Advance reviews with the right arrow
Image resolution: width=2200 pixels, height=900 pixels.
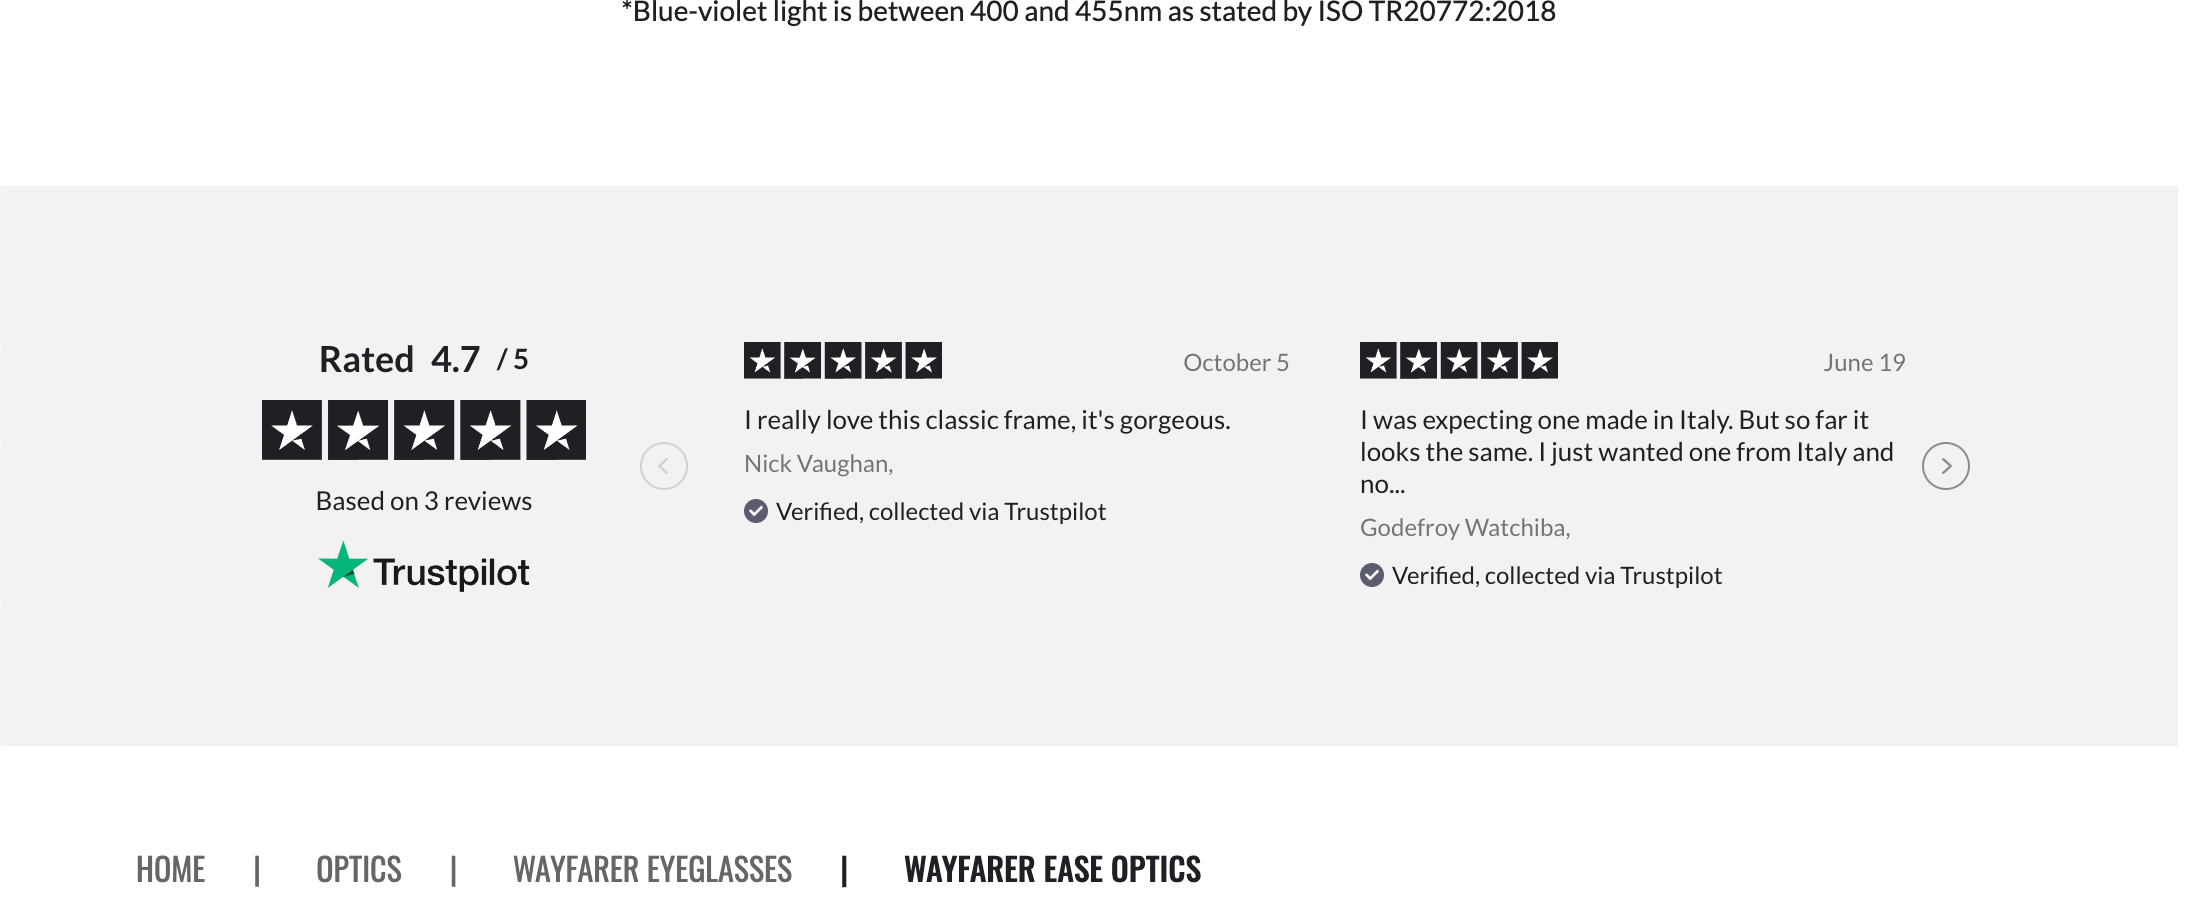click(x=1946, y=465)
